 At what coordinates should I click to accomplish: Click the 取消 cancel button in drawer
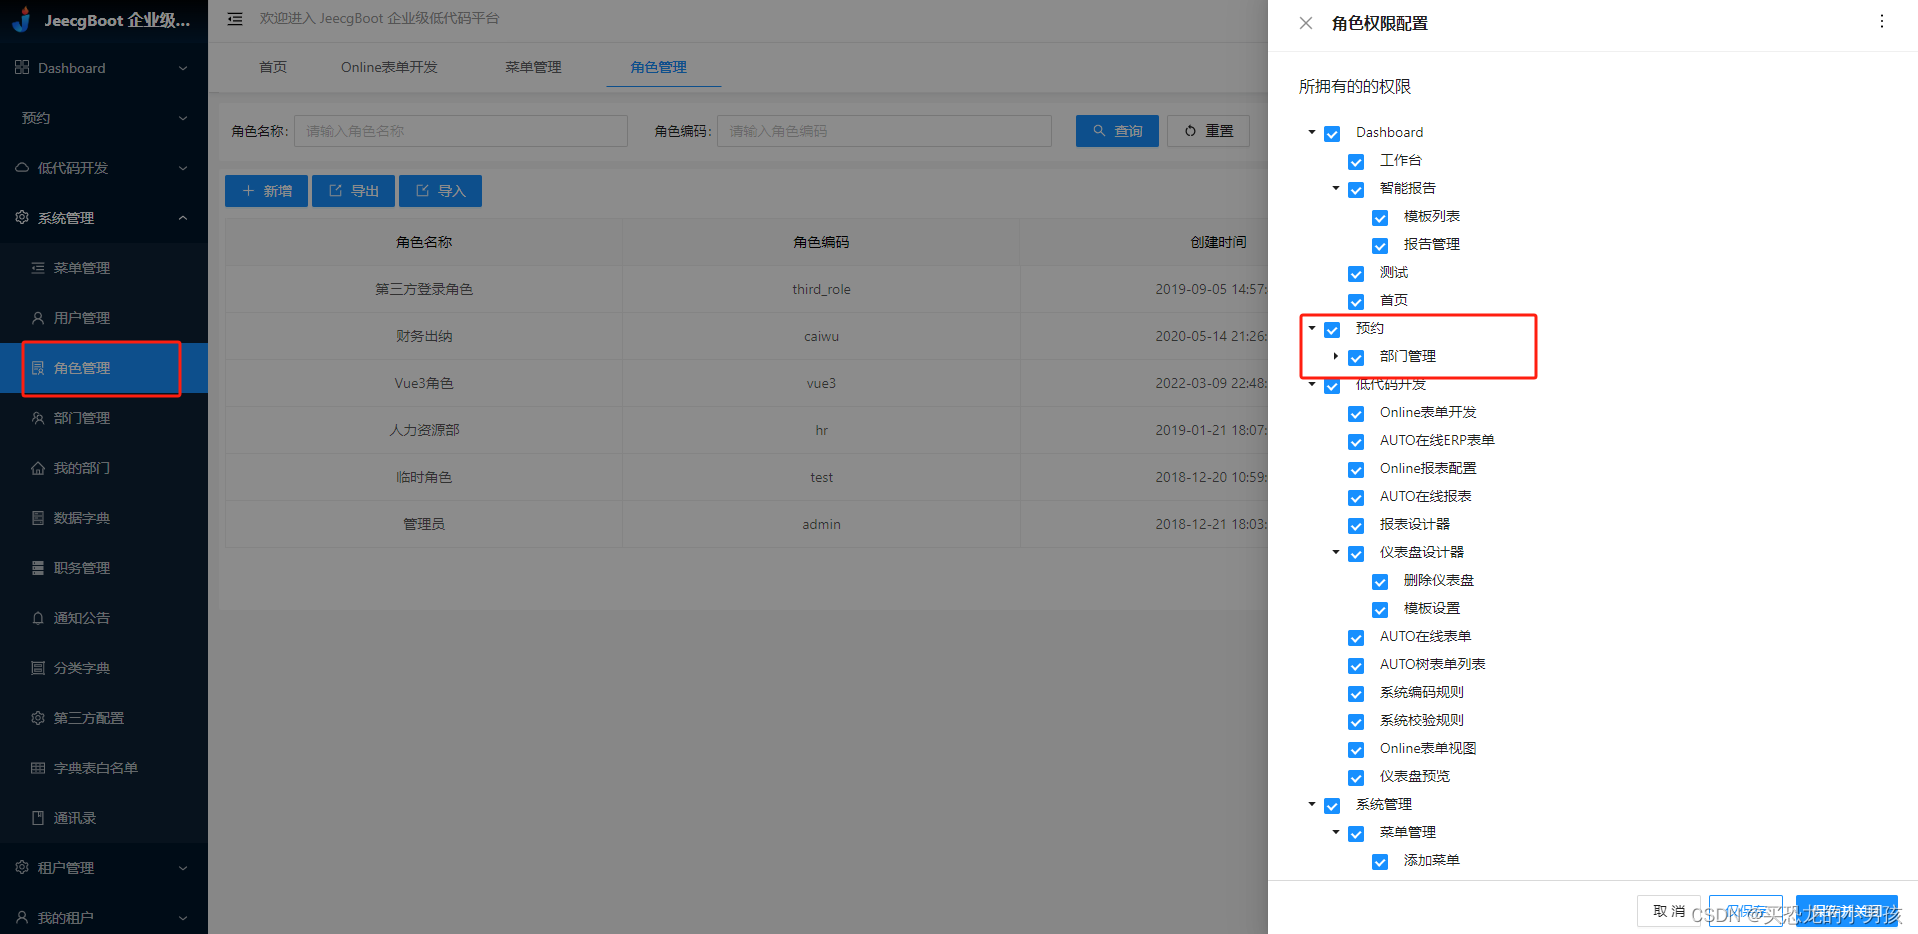[1669, 911]
